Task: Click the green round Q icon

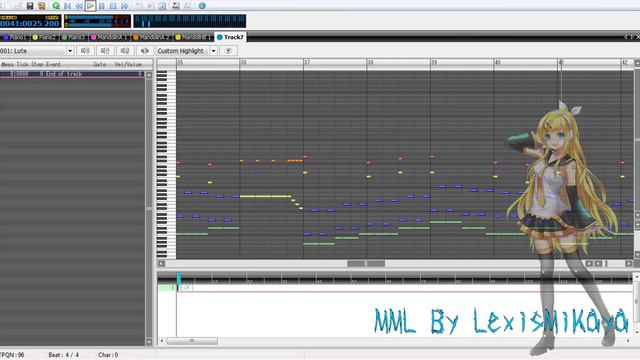Action: pyautogui.click(x=56, y=6)
